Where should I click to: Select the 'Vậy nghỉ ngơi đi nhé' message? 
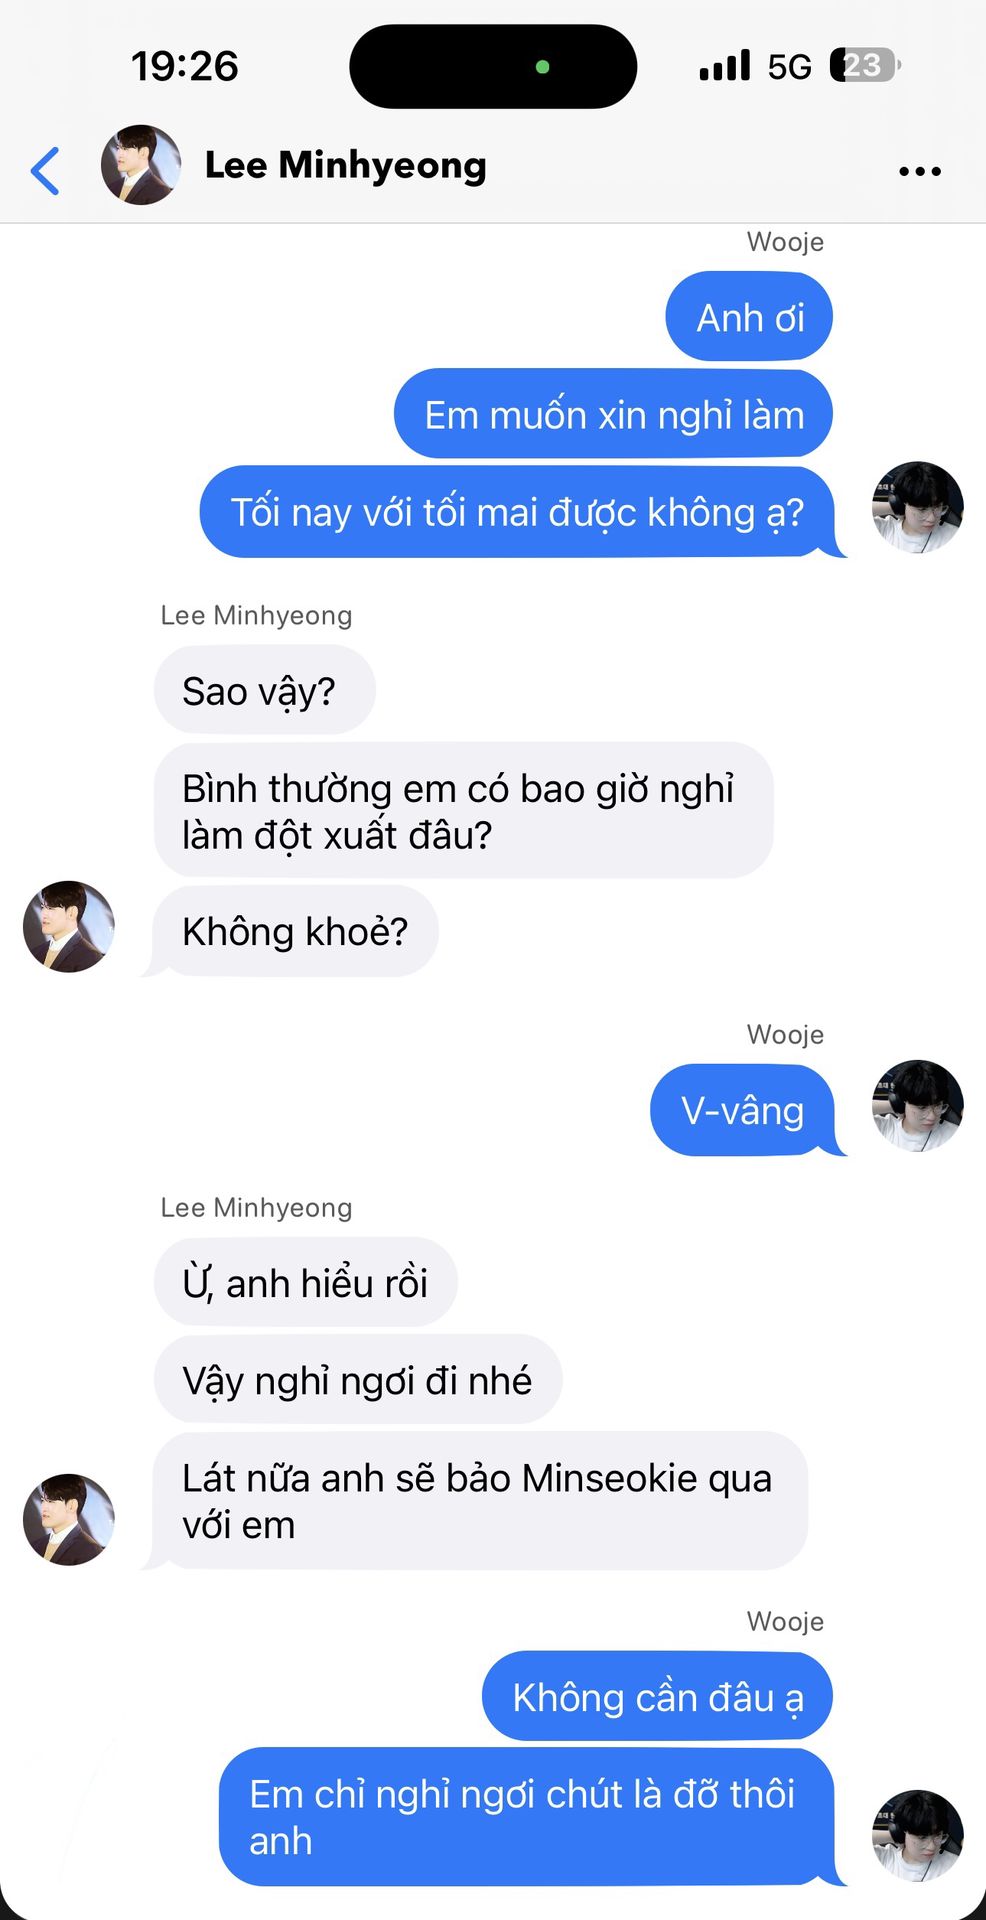(358, 1379)
